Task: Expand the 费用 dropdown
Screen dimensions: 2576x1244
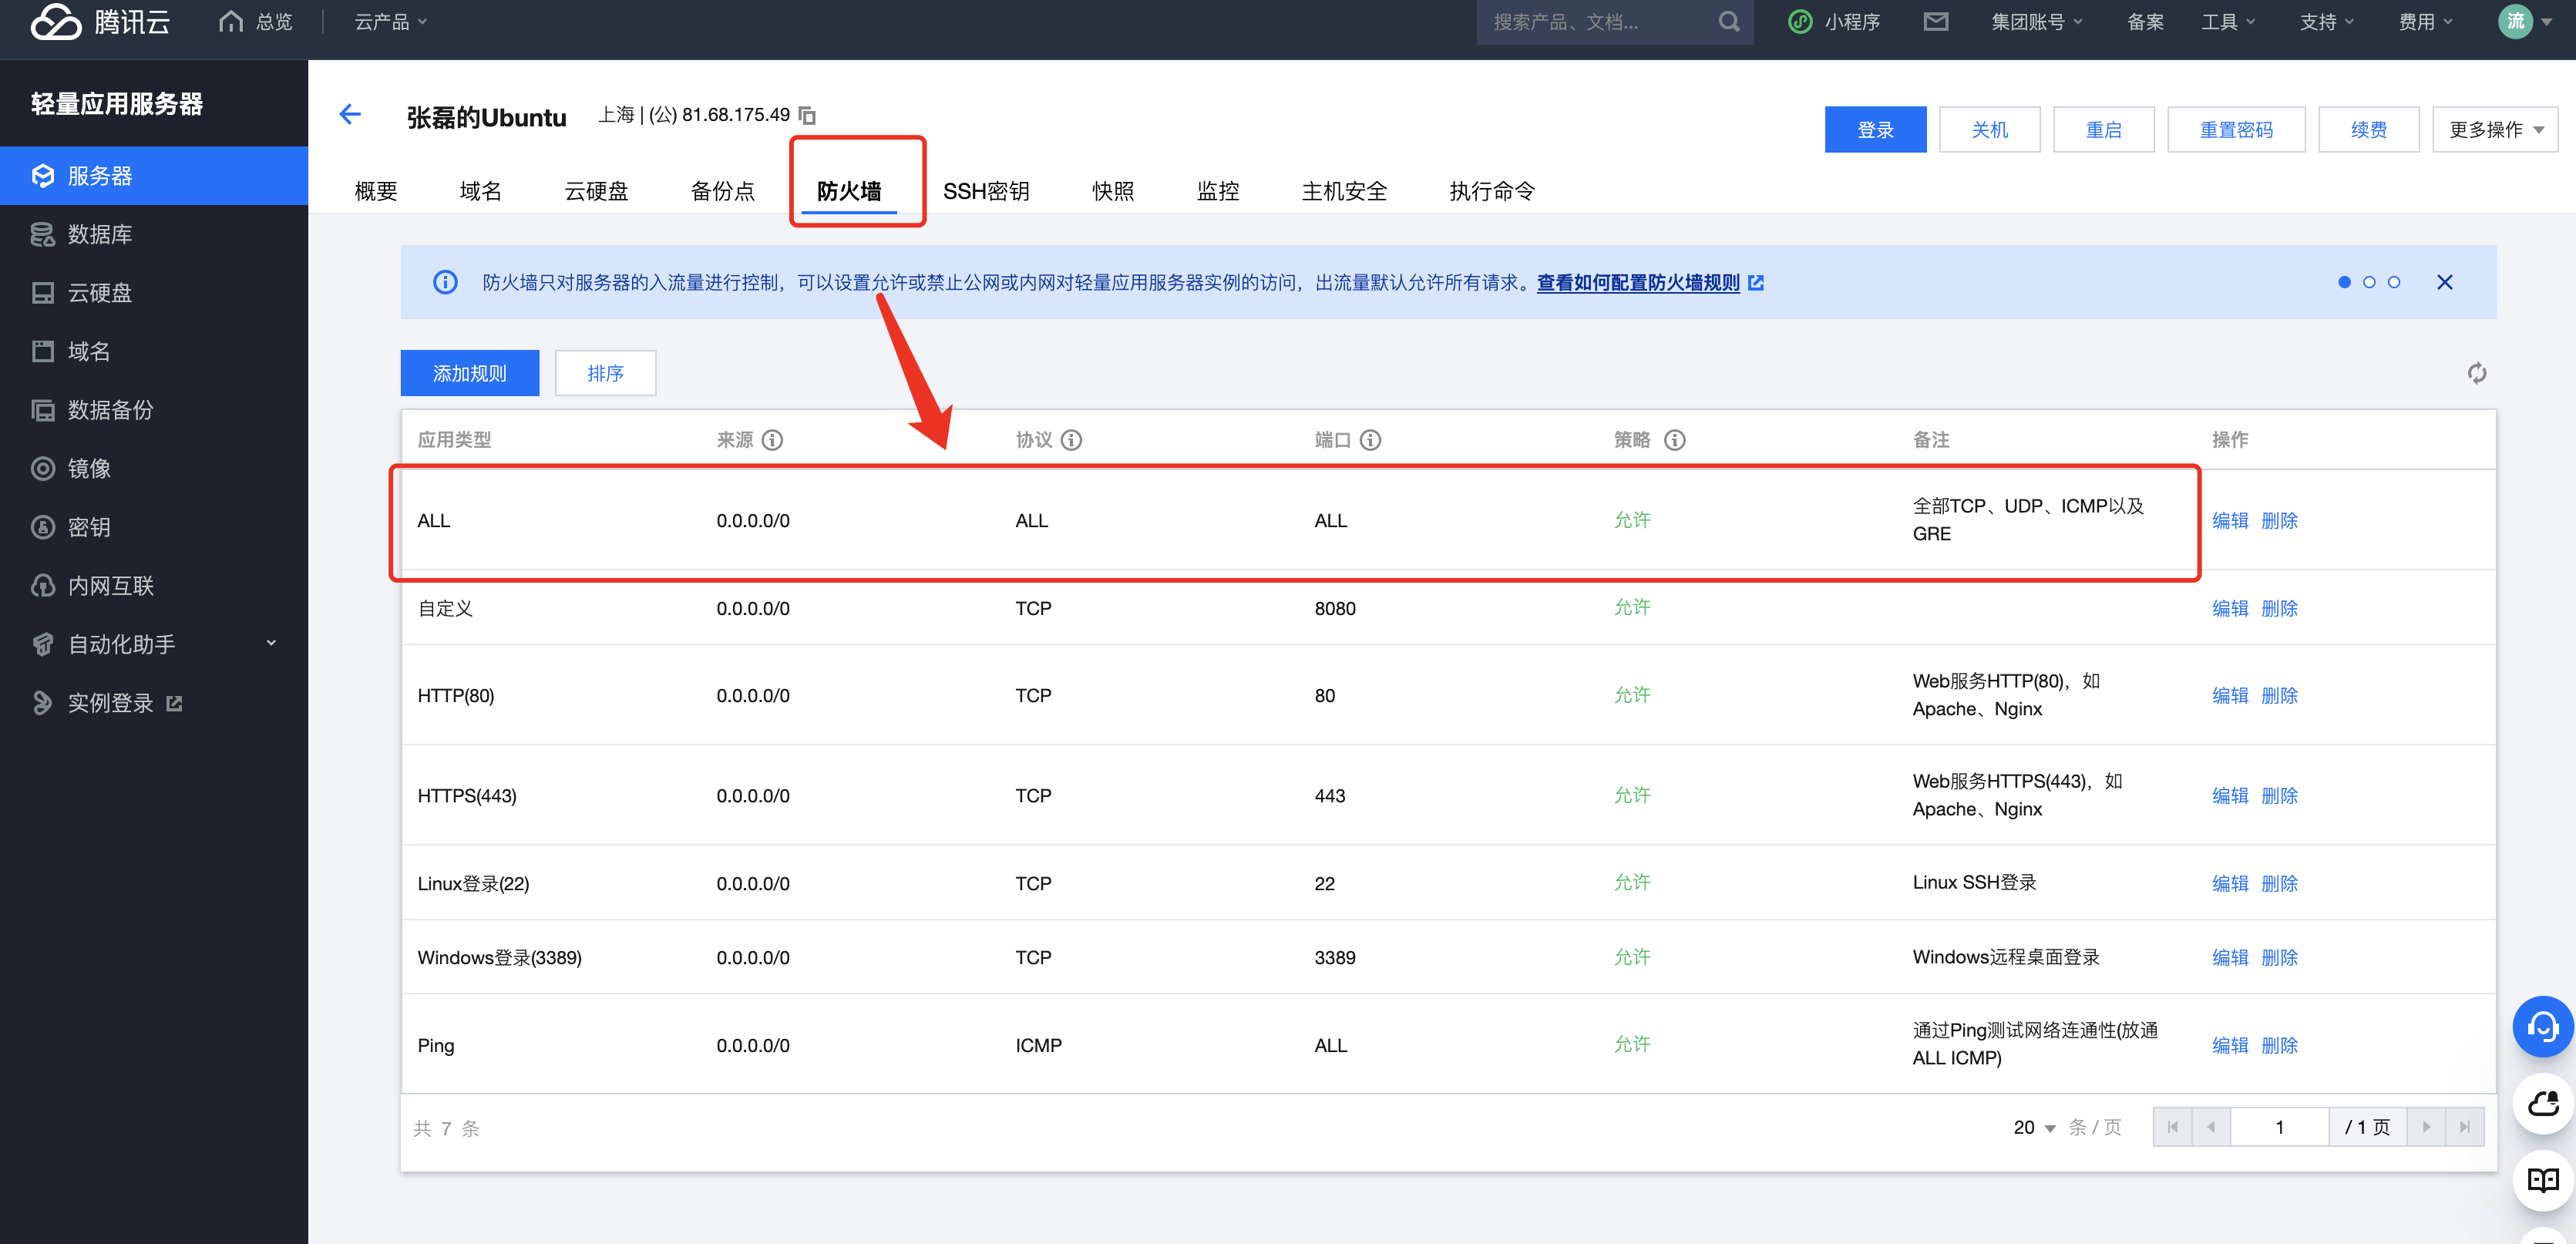Action: (2426, 22)
